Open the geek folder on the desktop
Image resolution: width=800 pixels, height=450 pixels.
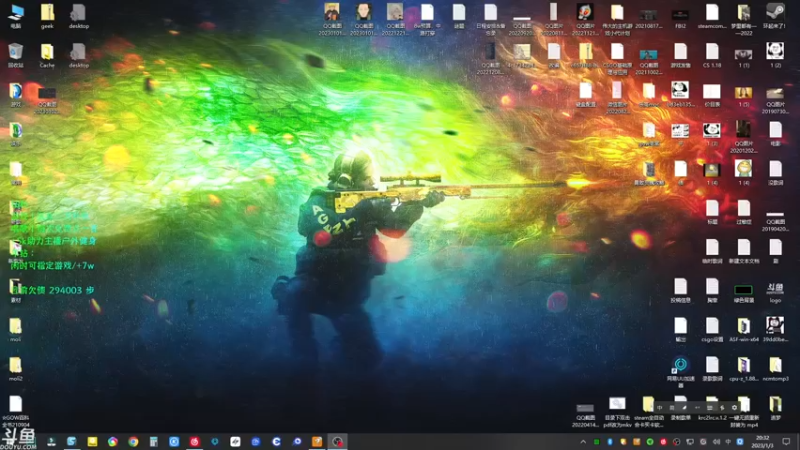coord(47,16)
